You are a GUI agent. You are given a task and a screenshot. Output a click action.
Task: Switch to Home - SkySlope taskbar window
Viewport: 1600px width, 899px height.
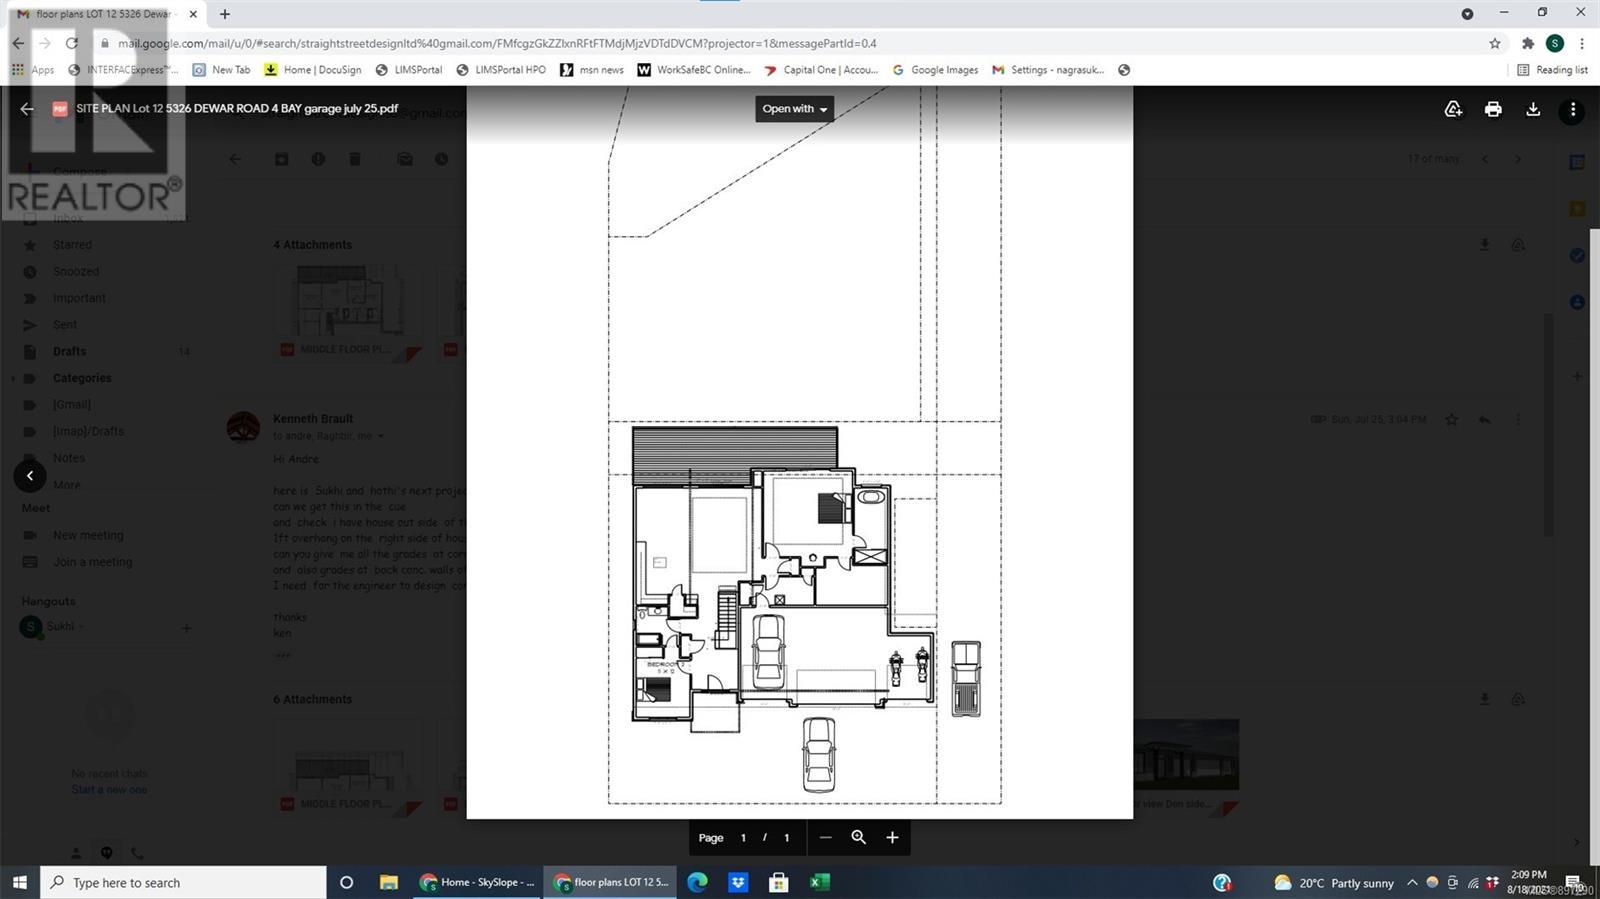[477, 882]
